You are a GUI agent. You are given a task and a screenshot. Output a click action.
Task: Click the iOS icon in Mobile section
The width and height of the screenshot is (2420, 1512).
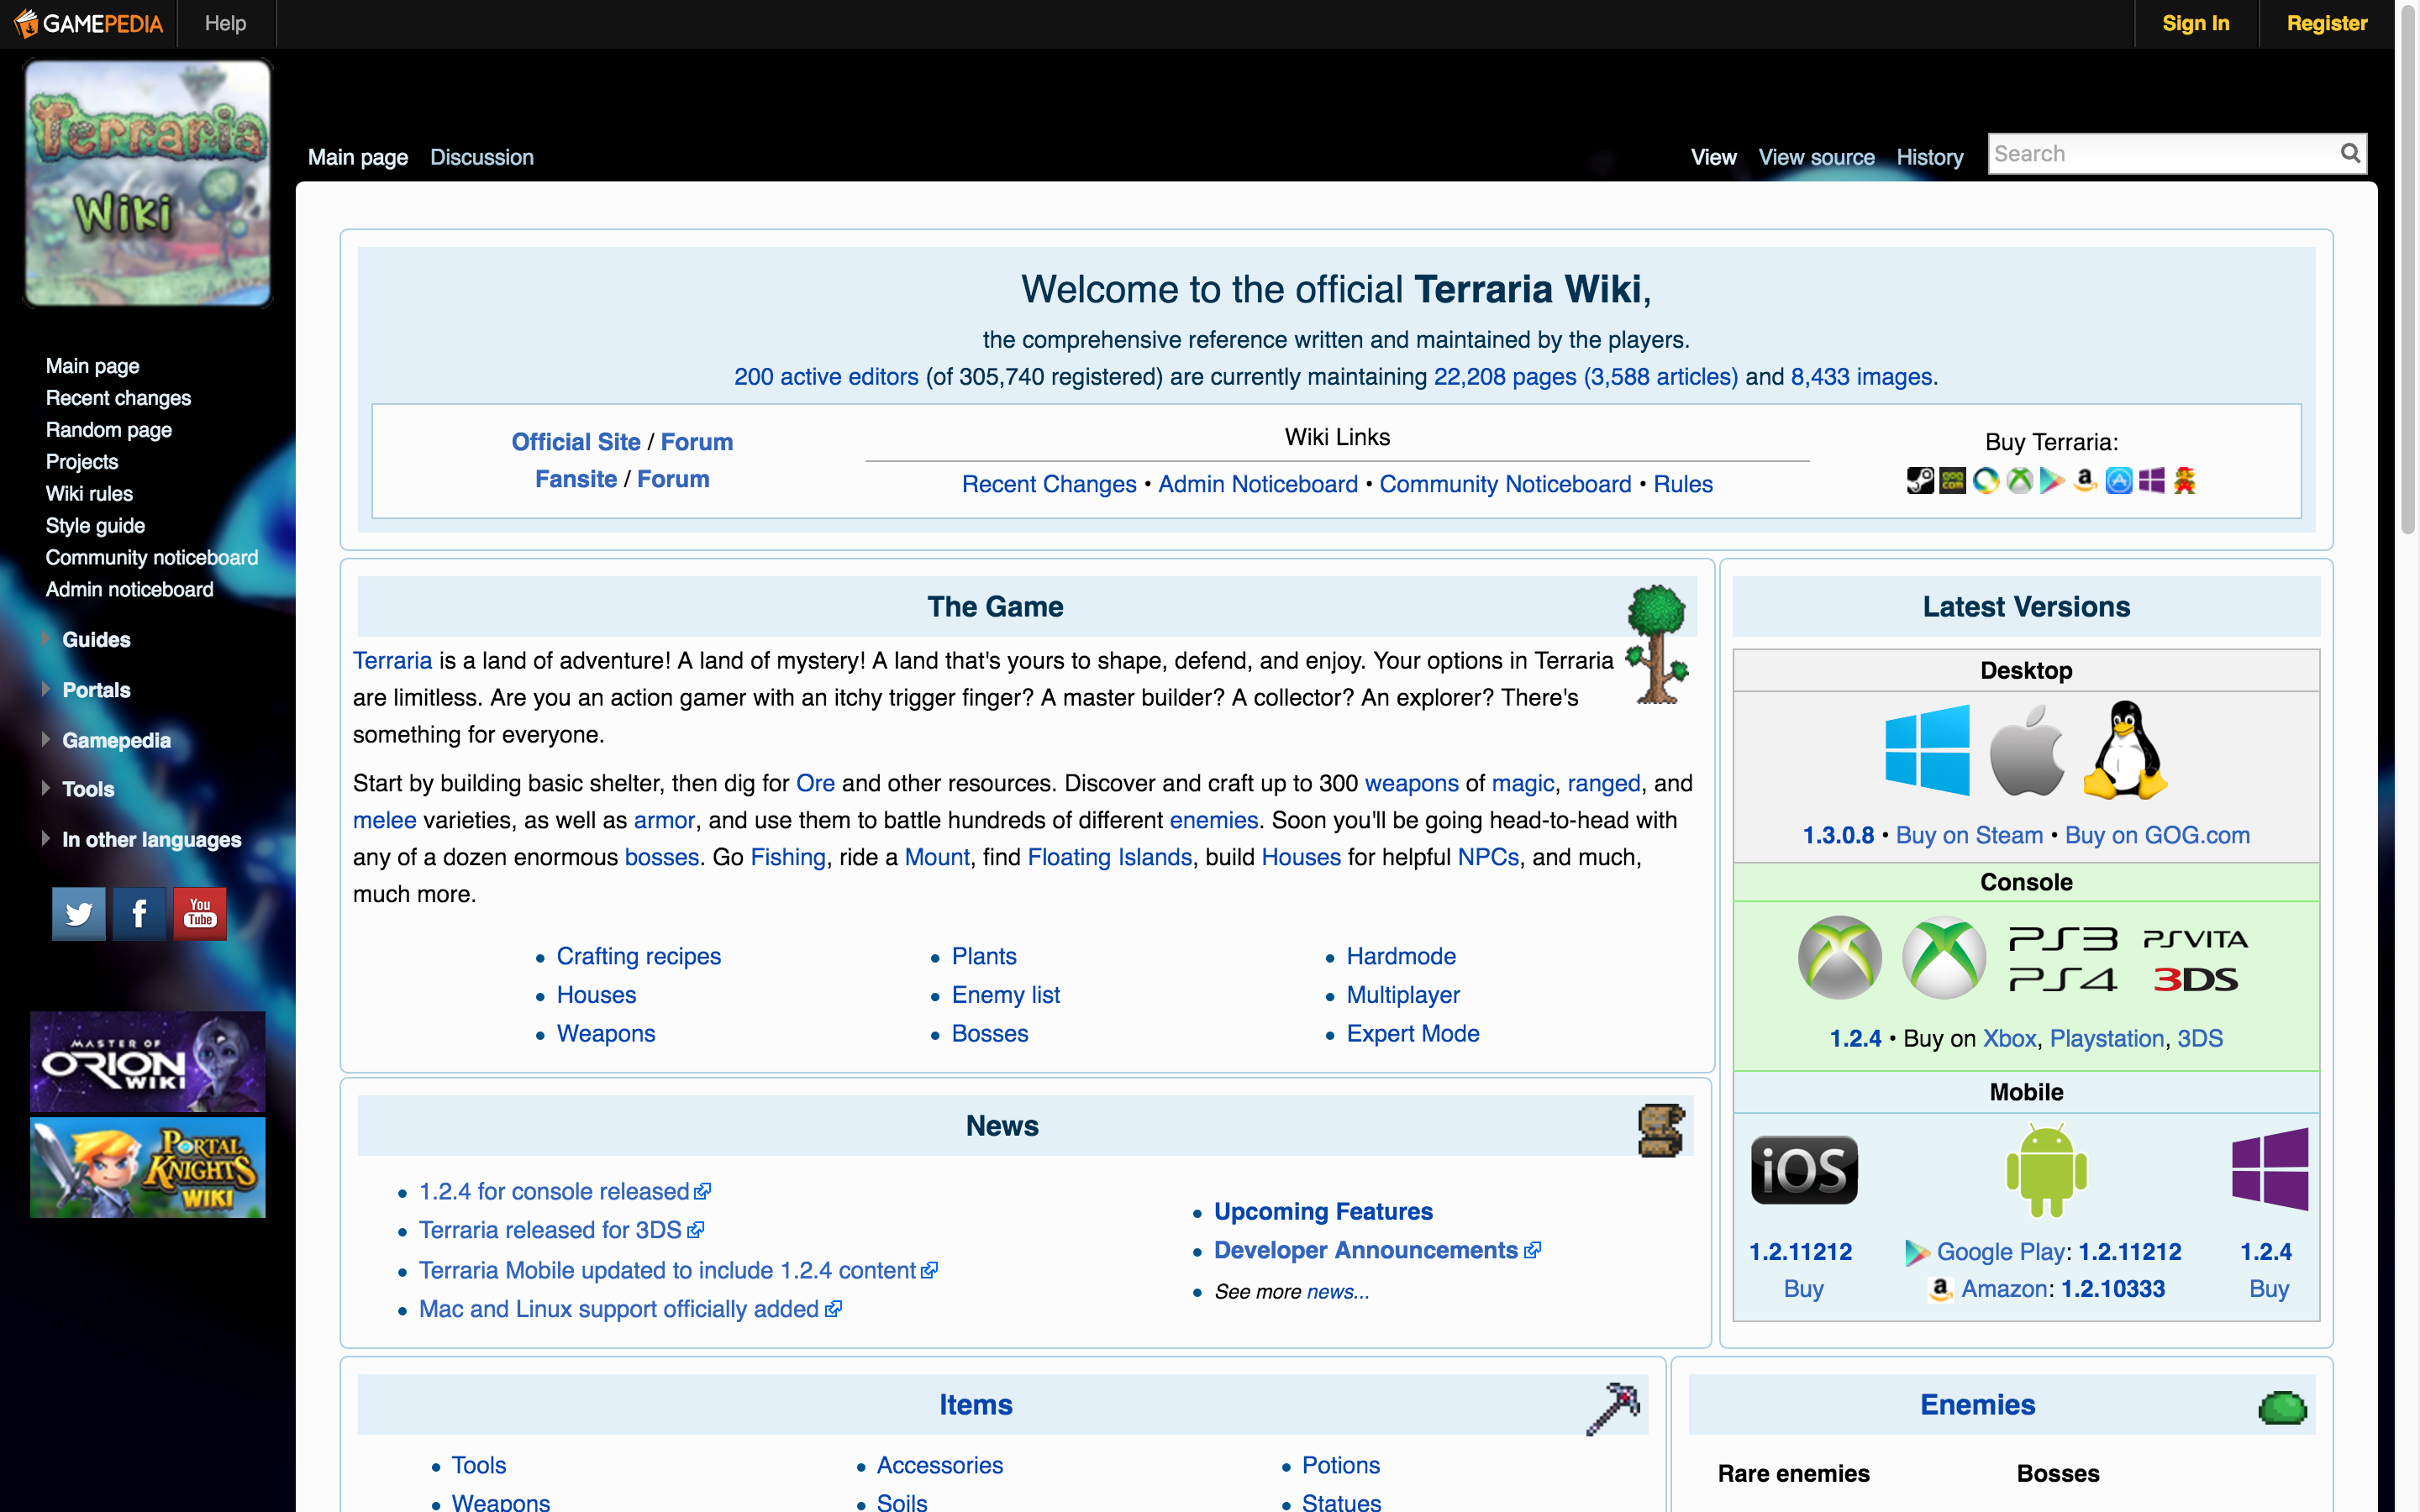pos(1804,1169)
